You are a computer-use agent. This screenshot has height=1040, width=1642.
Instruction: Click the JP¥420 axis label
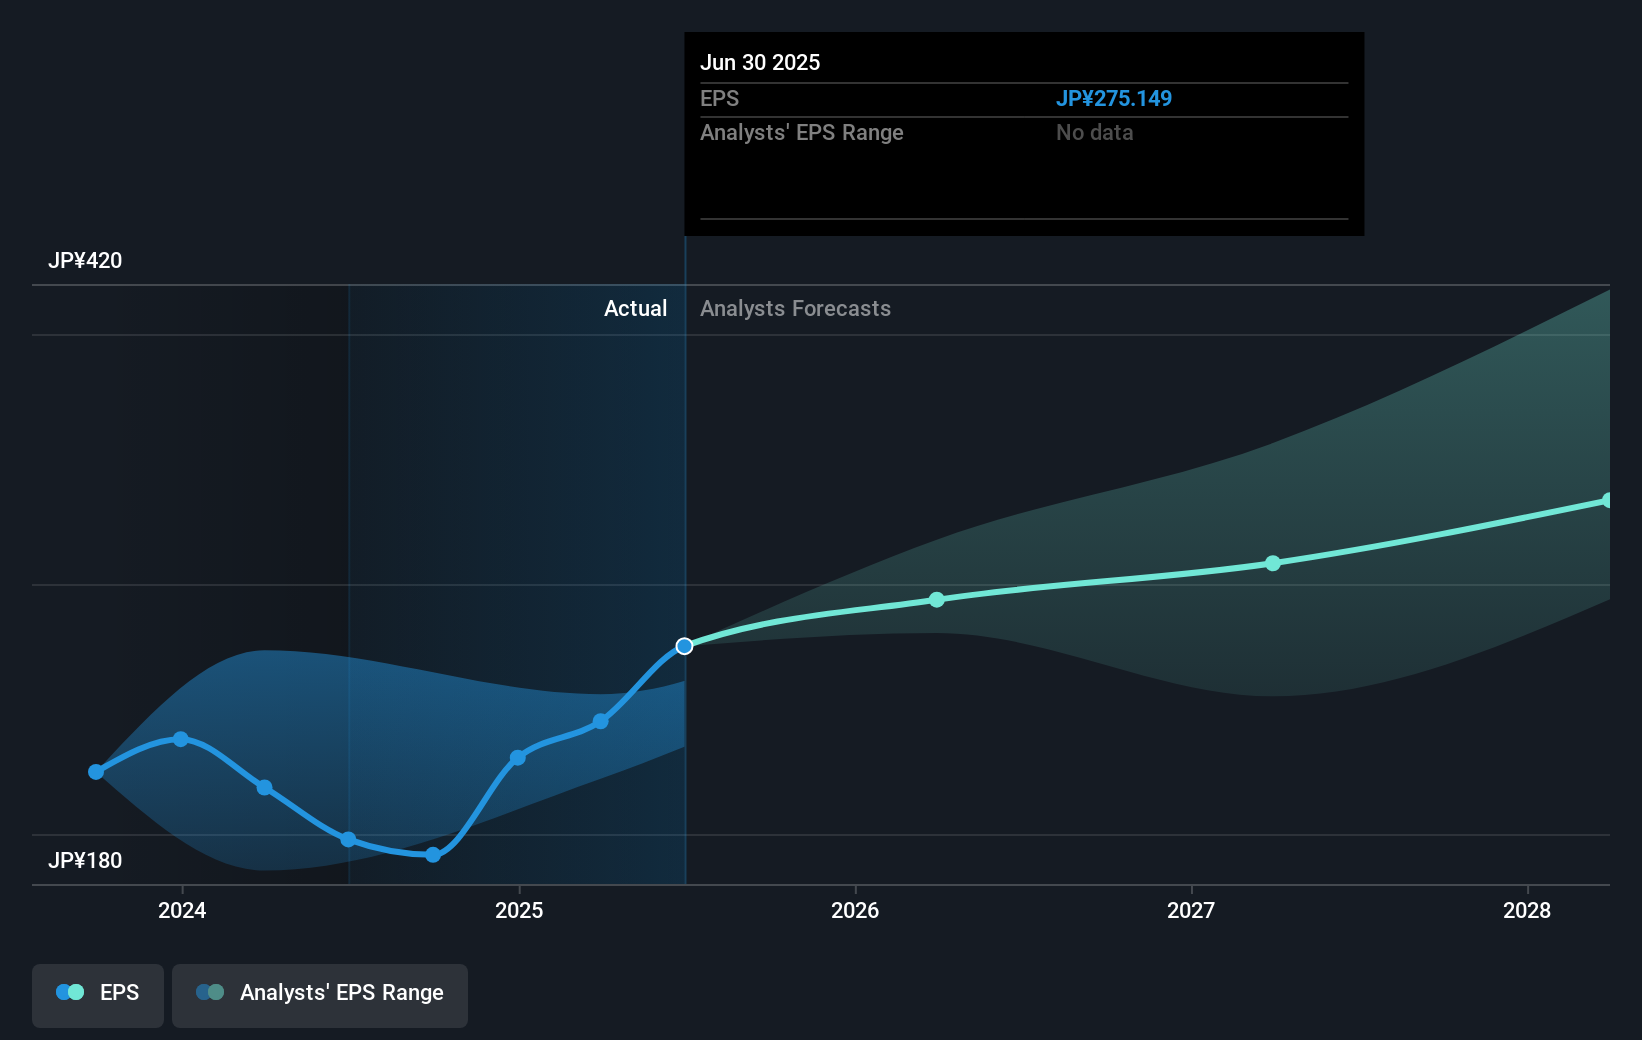[85, 260]
